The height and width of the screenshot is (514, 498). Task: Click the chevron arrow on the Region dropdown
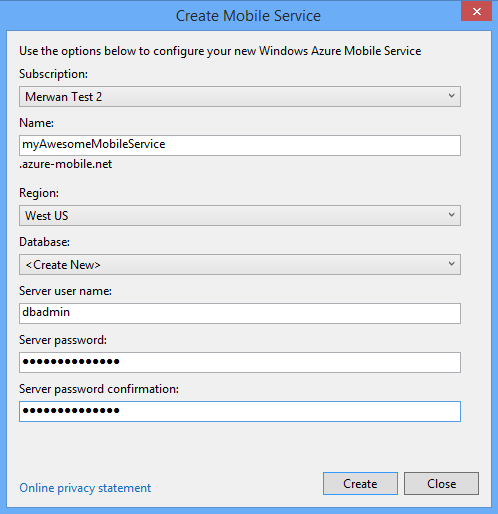(x=451, y=215)
